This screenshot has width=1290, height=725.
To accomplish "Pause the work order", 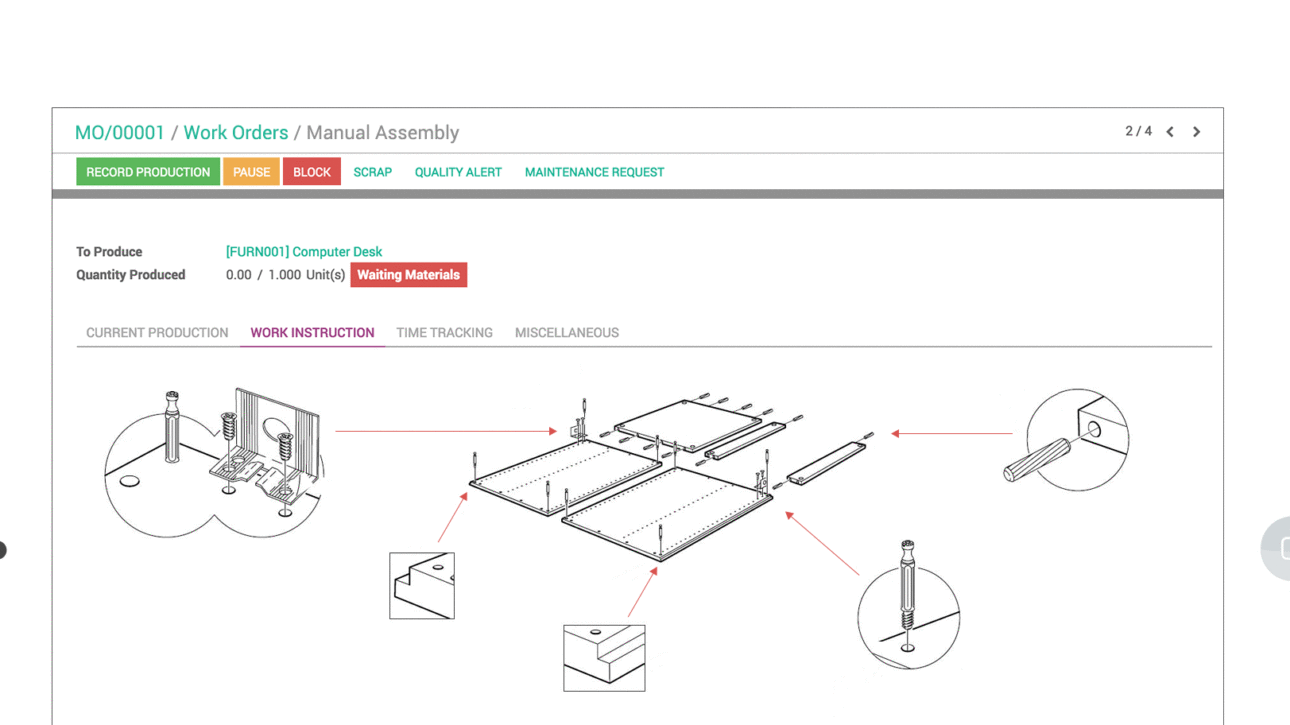I will 251,172.
